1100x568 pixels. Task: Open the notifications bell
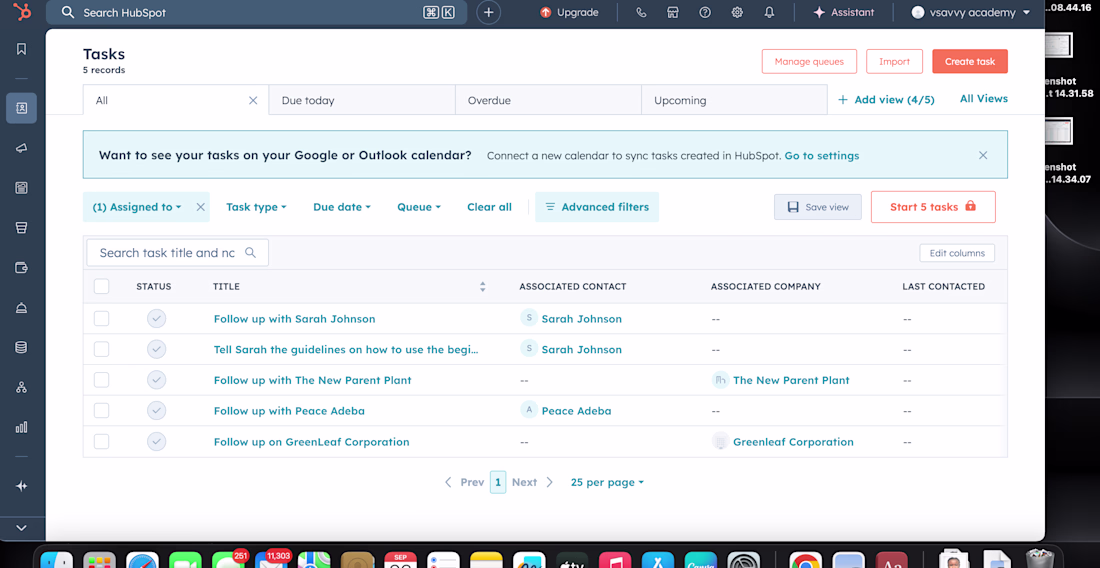tap(769, 13)
